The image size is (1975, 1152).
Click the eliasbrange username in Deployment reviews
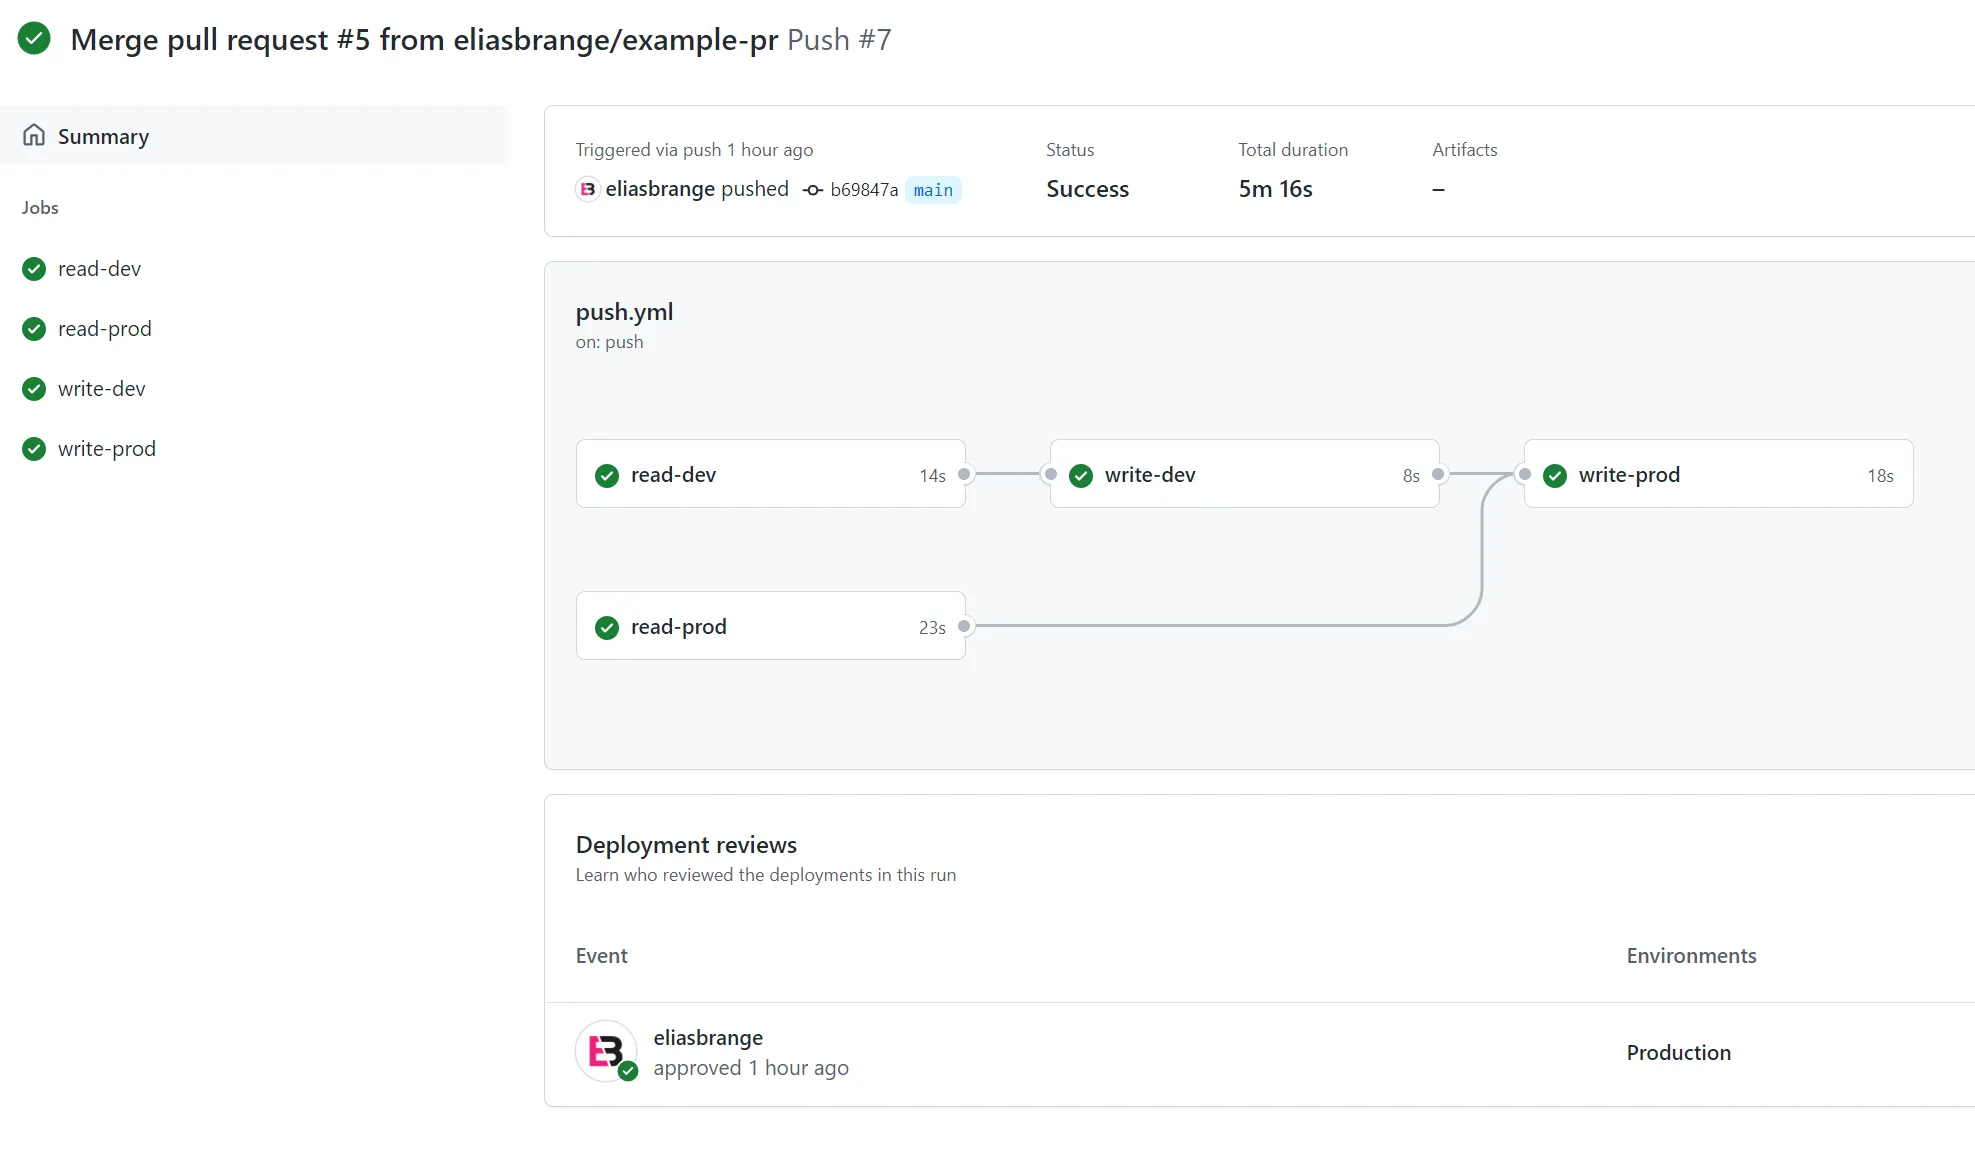[707, 1037]
